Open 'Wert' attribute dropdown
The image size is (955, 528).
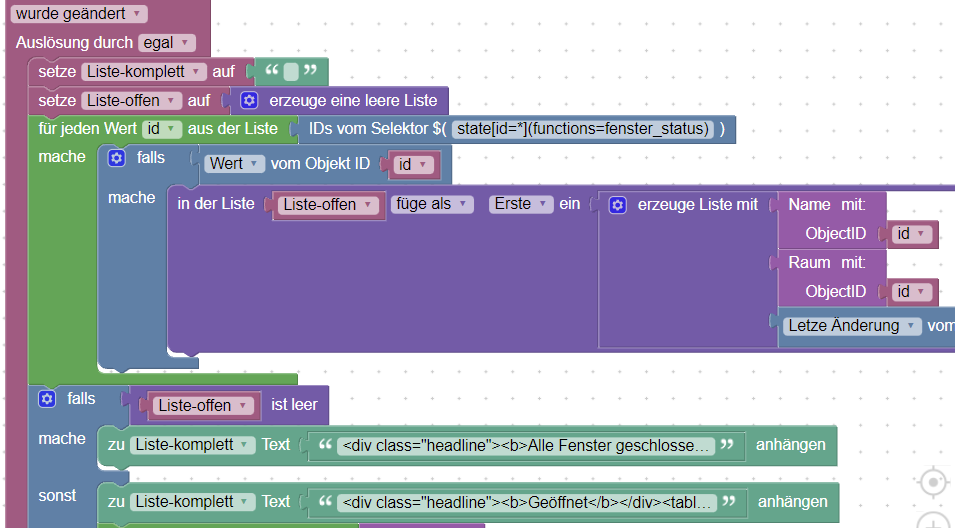234,164
